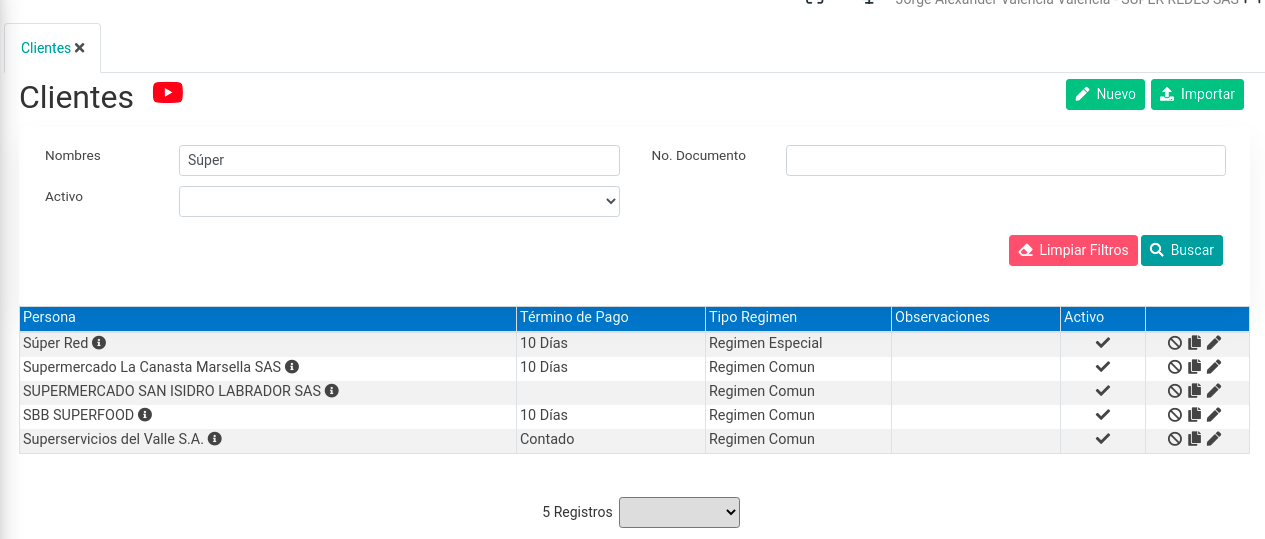Focus the No. Documento input field

[x=1006, y=160]
